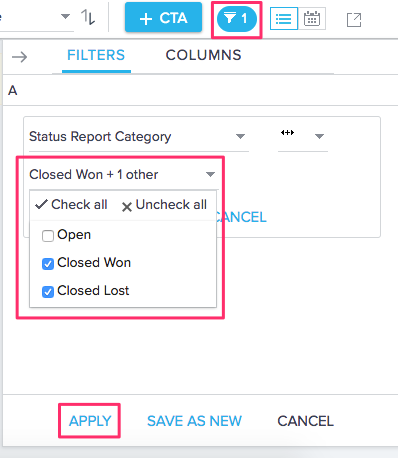Image resolution: width=398 pixels, height=458 pixels.
Task: Switch to the COLUMNS tab
Action: coord(203,55)
